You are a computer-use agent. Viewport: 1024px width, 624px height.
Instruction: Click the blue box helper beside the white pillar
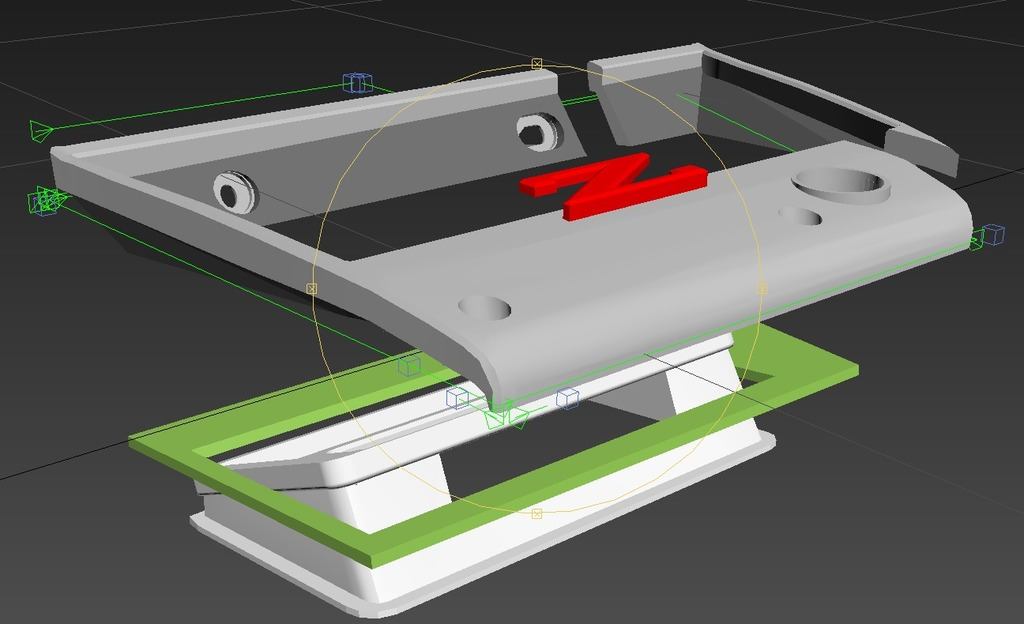[570, 398]
